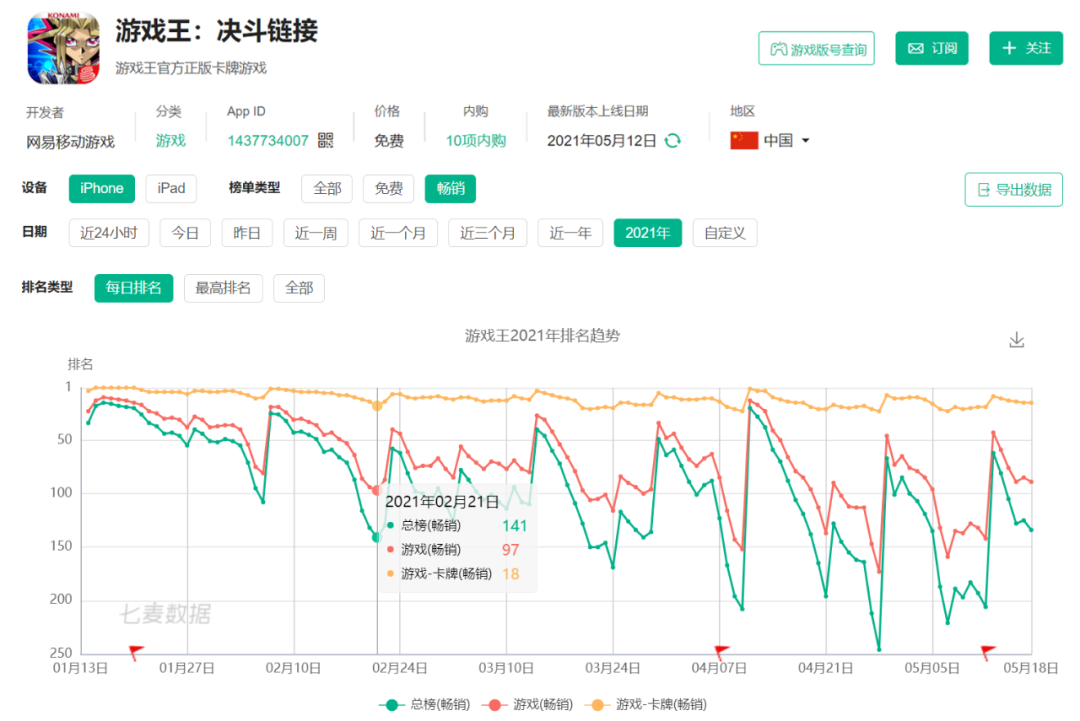
Task: Click the app title 游戏王：决斗链接
Action: 216,31
